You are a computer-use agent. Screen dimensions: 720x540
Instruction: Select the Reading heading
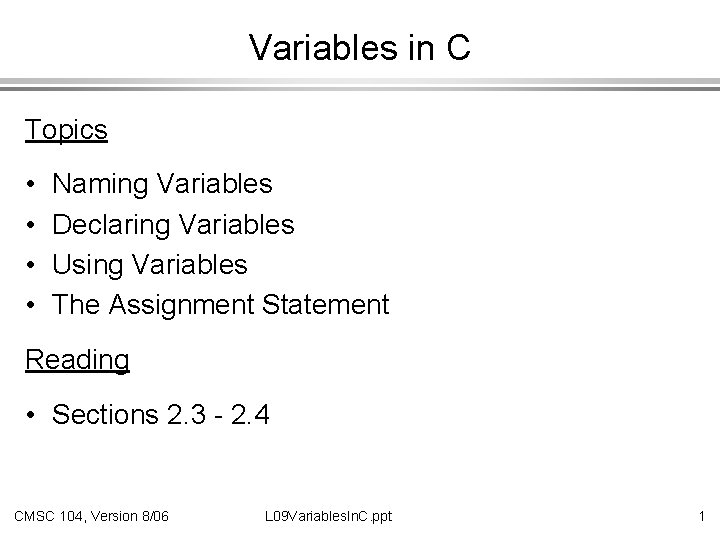77,360
